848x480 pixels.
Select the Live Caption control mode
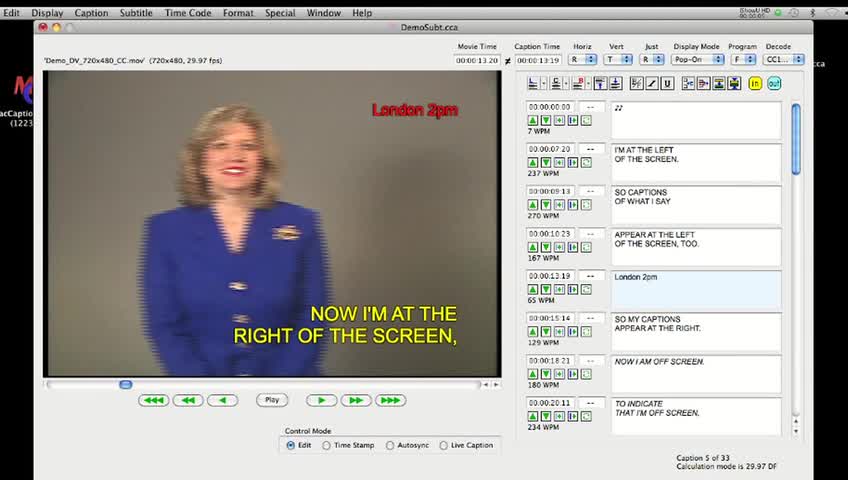tap(443, 445)
